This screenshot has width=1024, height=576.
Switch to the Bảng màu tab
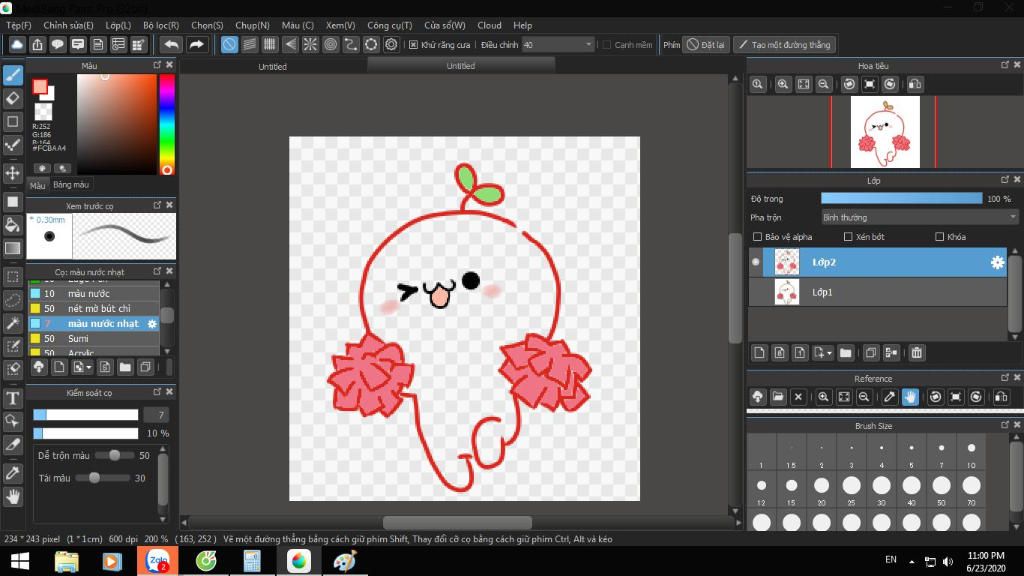pyautogui.click(x=71, y=185)
